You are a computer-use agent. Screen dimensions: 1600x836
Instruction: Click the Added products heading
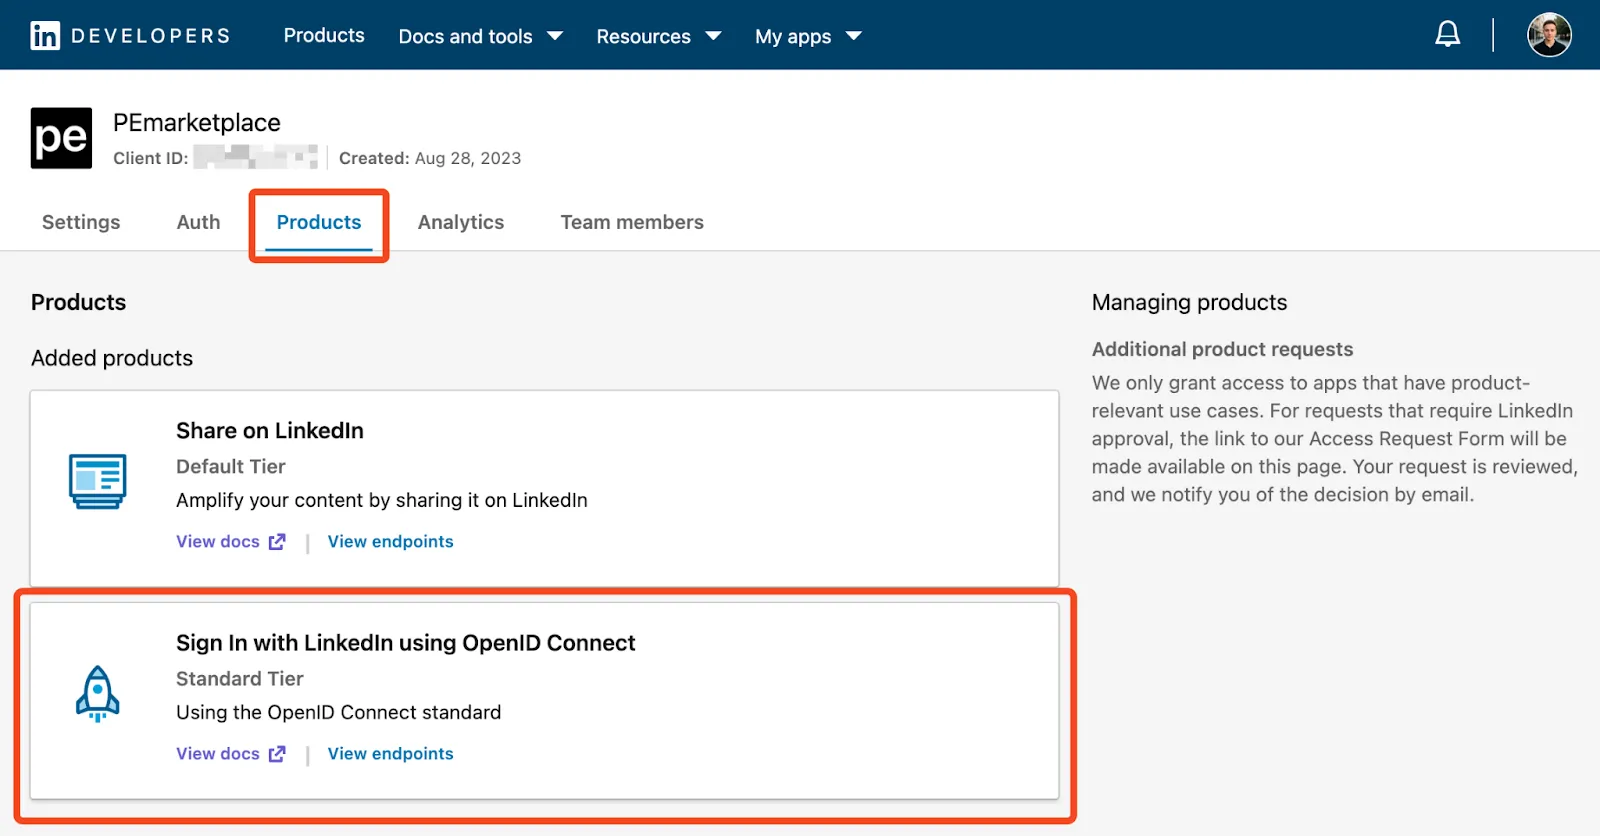[112, 358]
